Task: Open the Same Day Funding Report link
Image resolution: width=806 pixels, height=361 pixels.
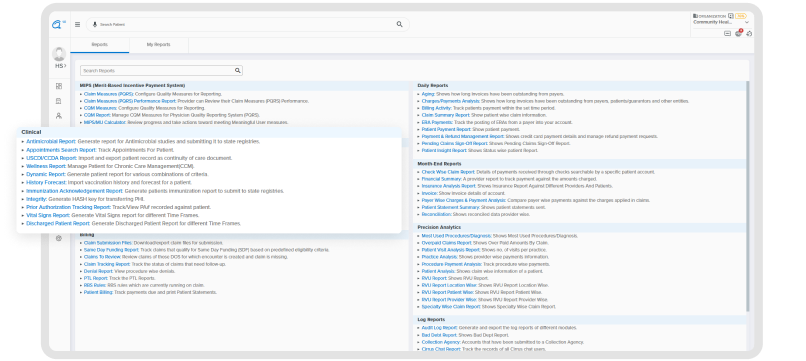Action: coord(112,250)
